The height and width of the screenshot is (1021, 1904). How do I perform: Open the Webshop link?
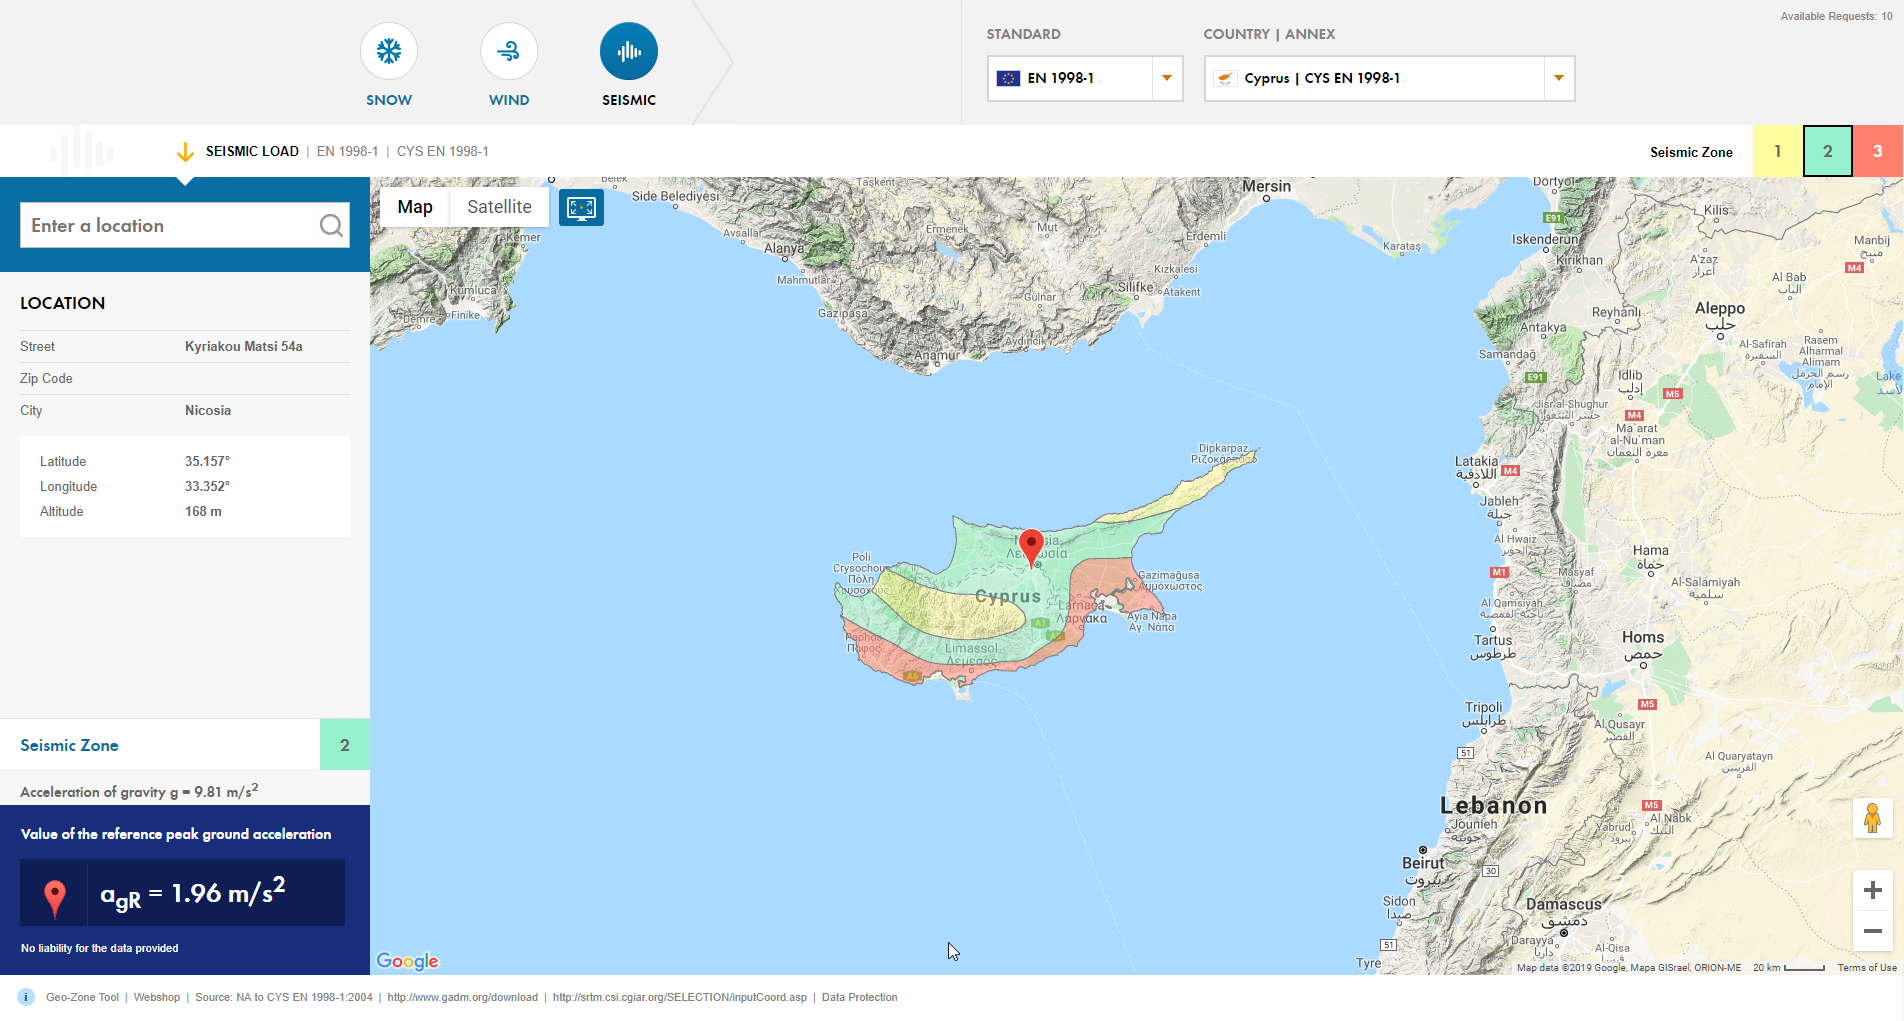[157, 997]
